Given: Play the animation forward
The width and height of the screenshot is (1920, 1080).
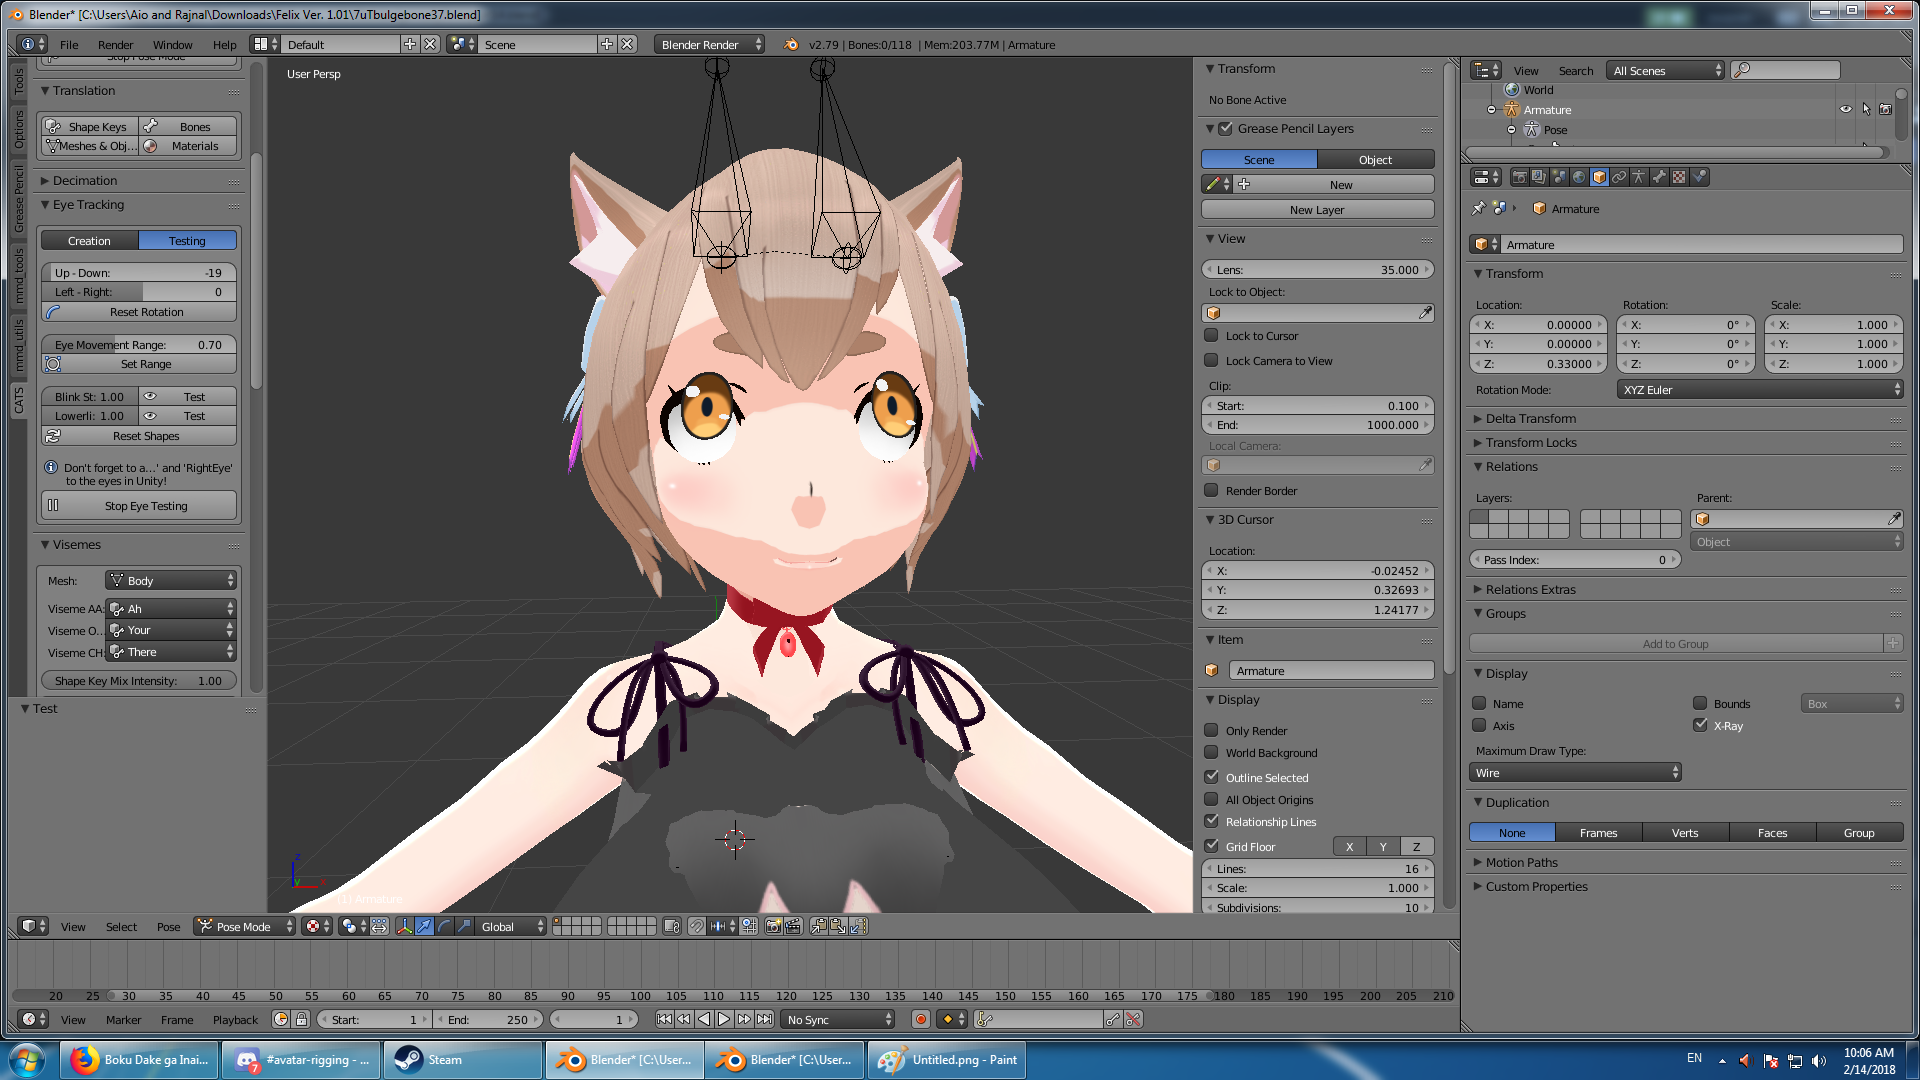Looking at the screenshot, I should pyautogui.click(x=724, y=1019).
